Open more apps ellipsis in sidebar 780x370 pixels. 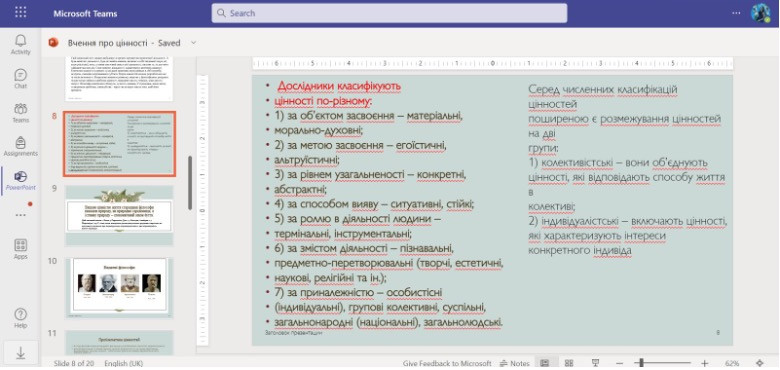tap(20, 215)
